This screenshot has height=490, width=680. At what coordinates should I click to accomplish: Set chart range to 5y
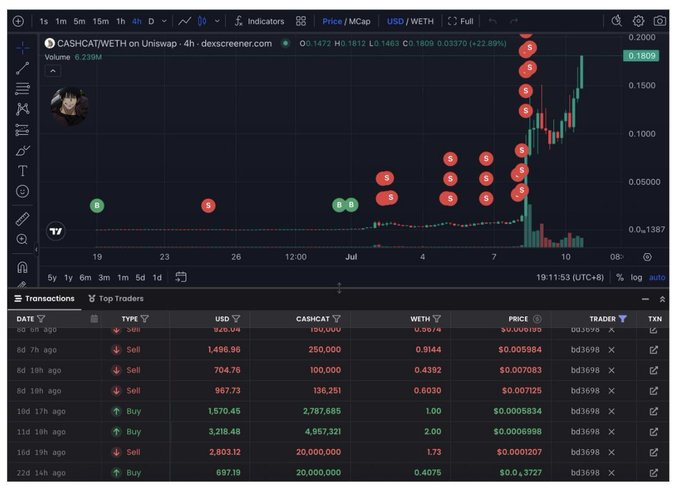(52, 278)
